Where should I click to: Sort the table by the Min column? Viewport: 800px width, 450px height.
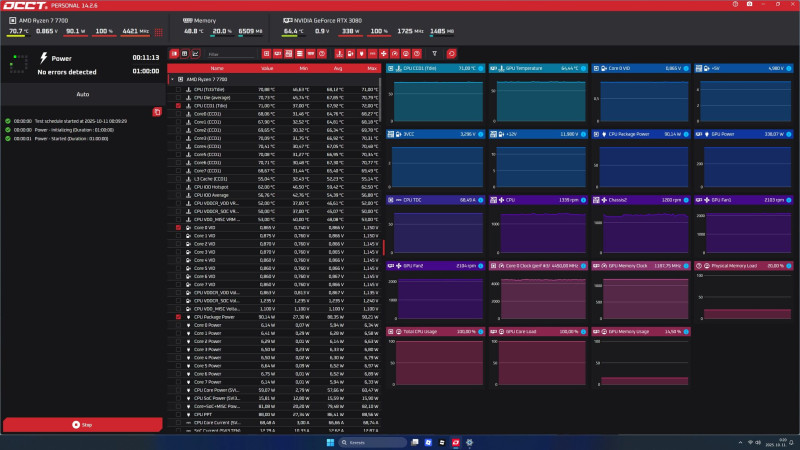point(304,68)
